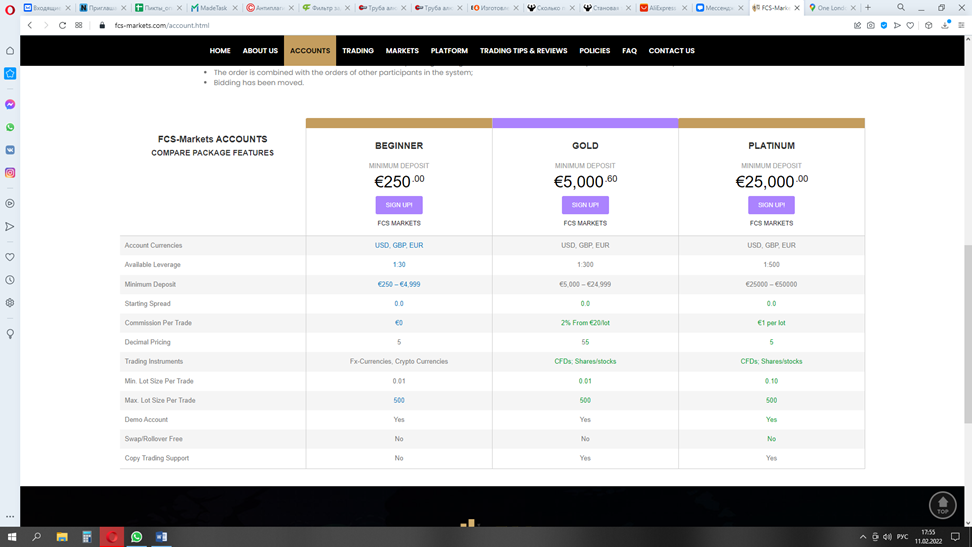Viewport: 972px width, 547px height.
Task: Open downloads icon in toolbar
Action: coord(945,25)
